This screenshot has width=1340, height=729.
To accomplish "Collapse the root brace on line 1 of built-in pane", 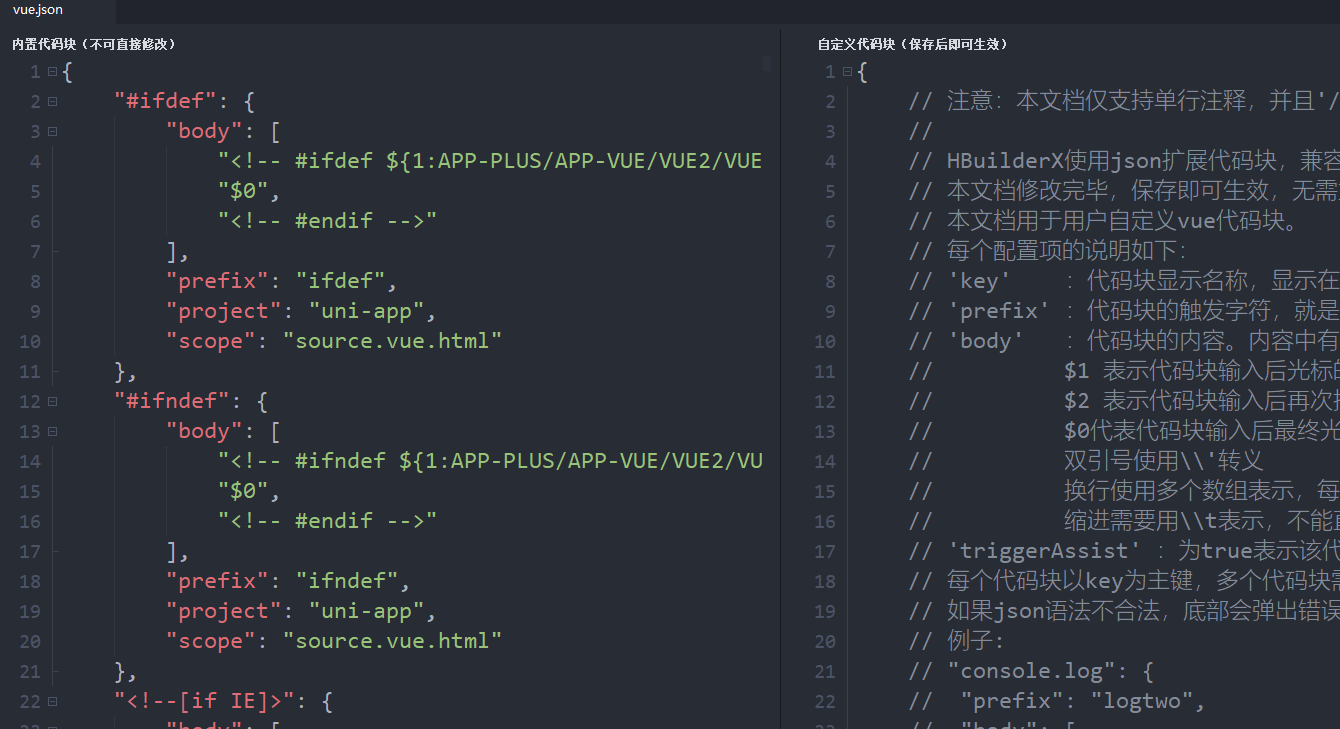I will [x=52, y=72].
